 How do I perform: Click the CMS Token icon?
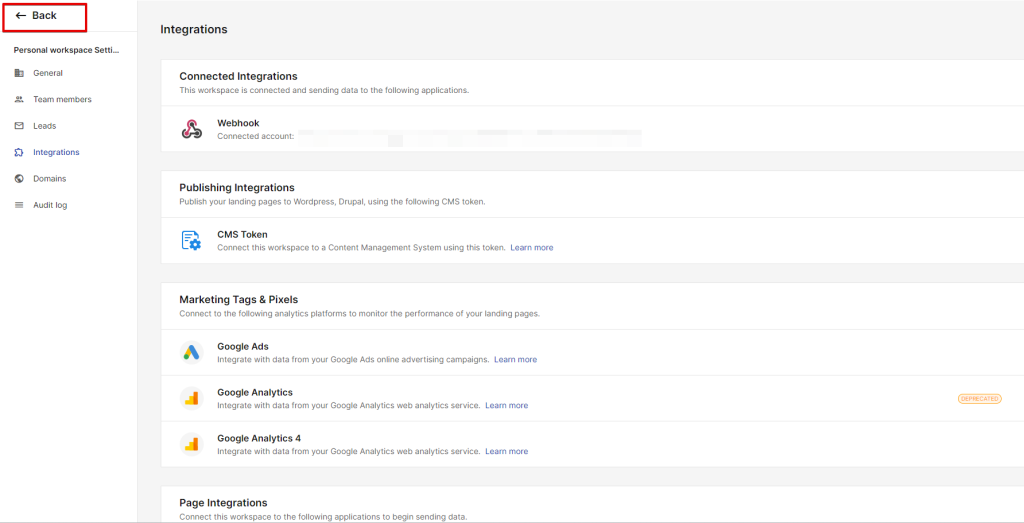tap(191, 240)
